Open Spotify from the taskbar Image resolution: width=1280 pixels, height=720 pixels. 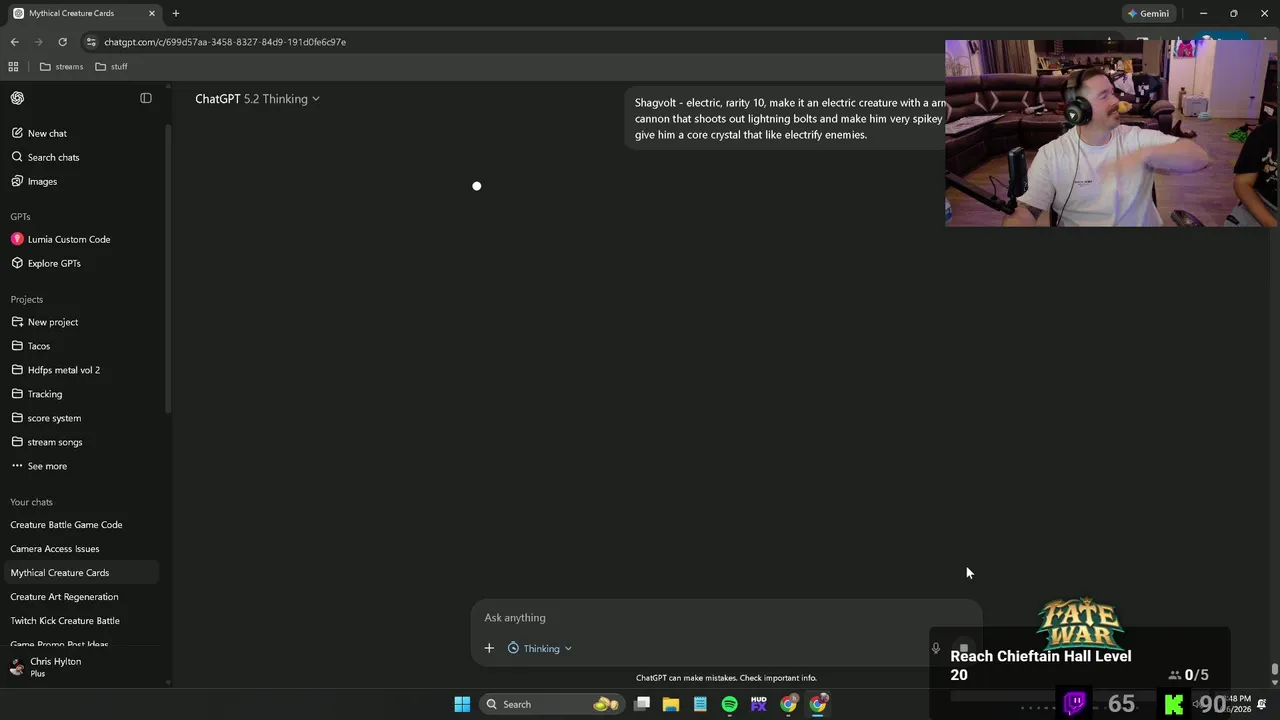(730, 704)
